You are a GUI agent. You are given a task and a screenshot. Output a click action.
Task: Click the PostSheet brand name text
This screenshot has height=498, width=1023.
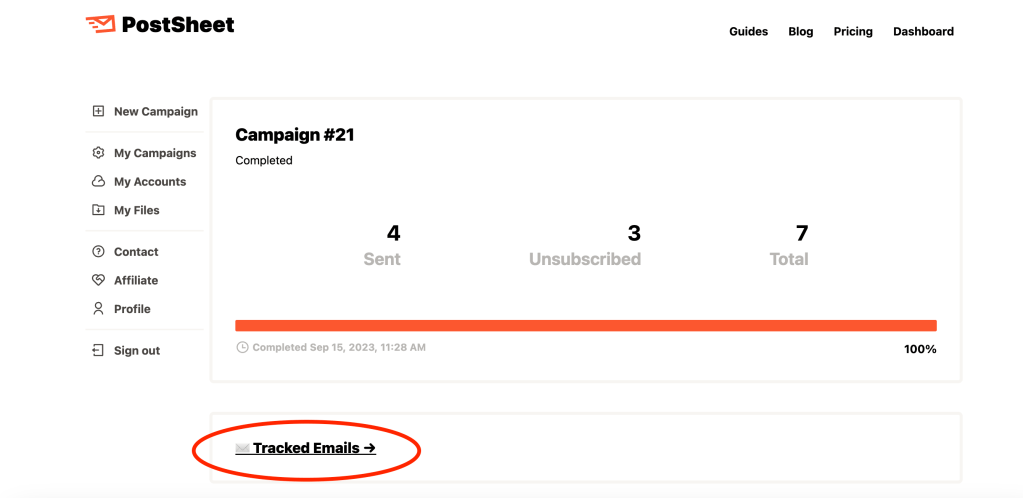click(x=178, y=25)
